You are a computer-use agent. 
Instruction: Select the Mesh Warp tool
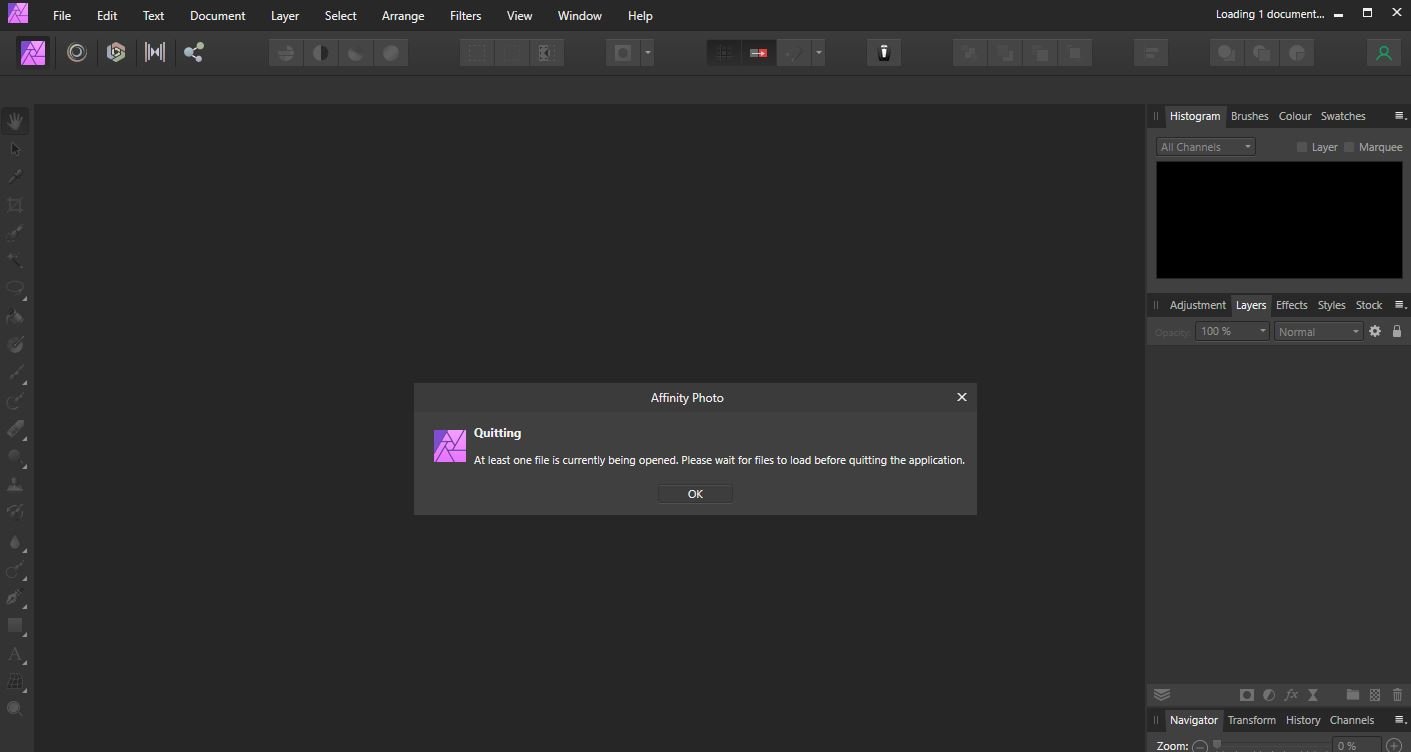[15, 682]
